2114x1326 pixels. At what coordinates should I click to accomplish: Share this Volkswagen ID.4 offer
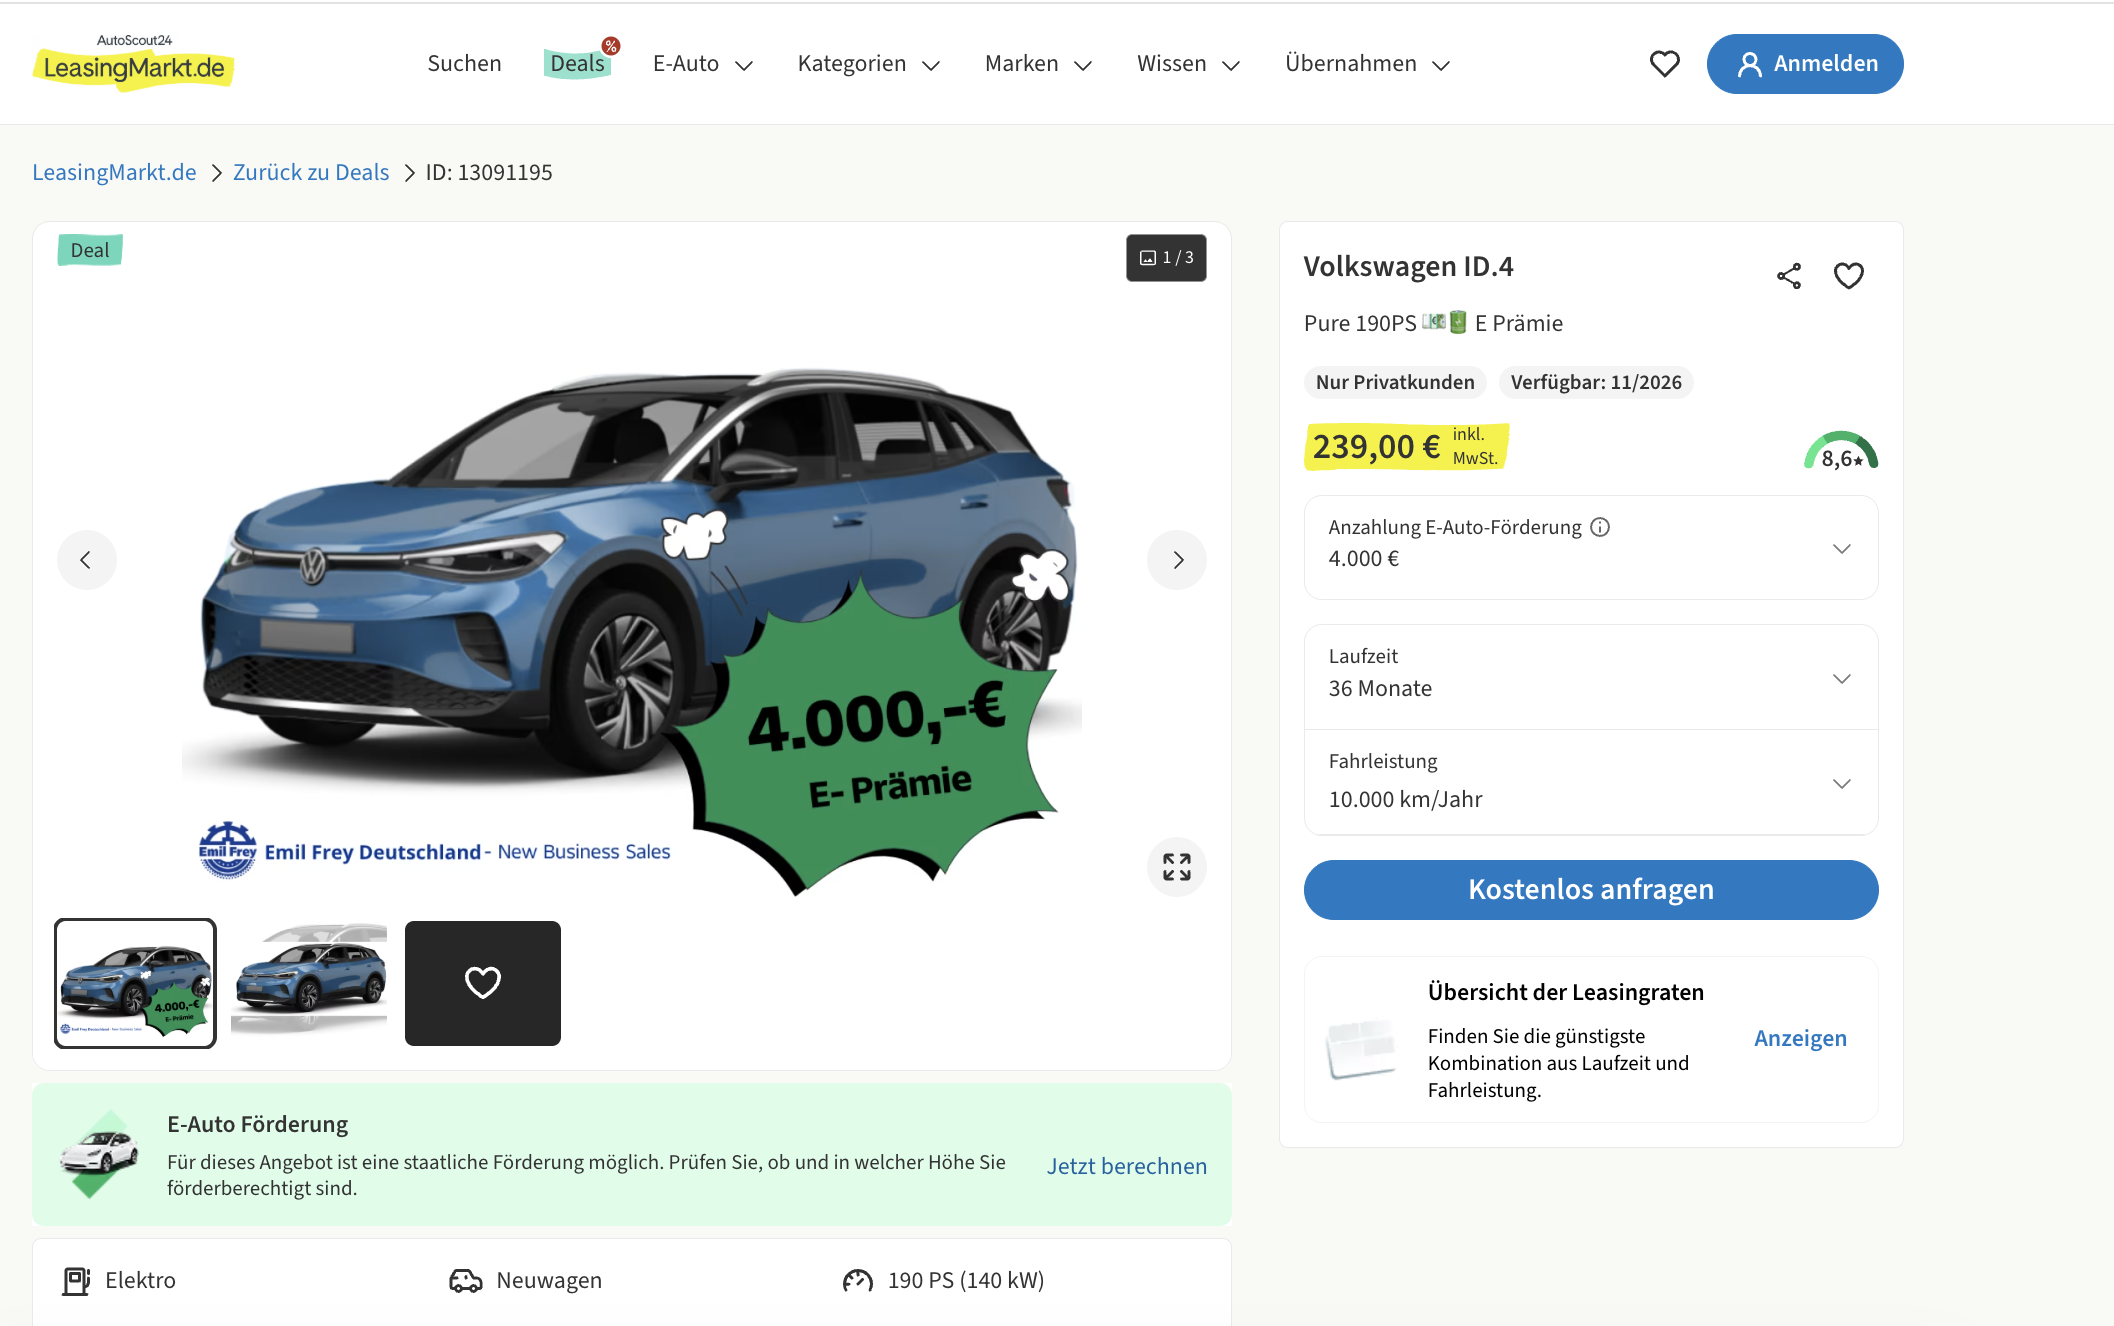[1789, 276]
